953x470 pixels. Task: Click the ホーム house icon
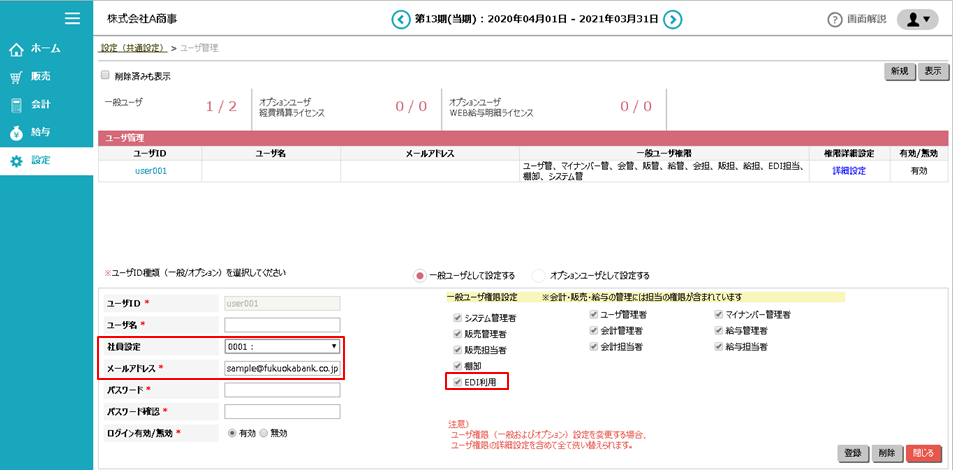coord(16,48)
